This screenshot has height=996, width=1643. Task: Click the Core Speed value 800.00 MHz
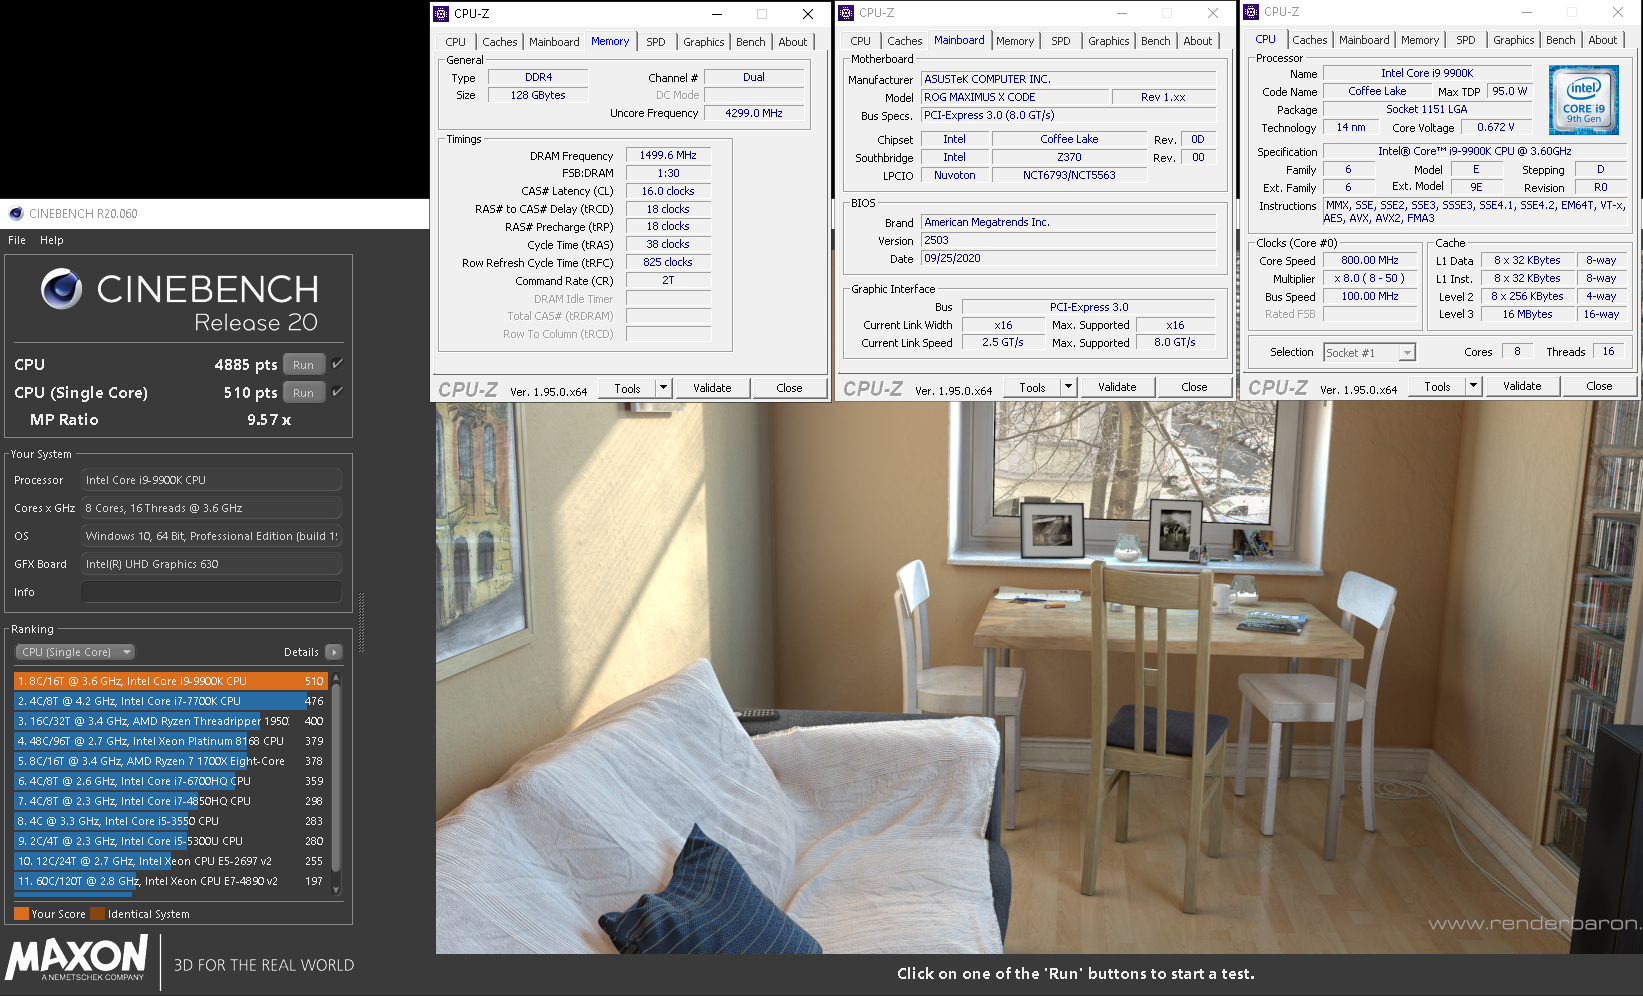(1369, 260)
